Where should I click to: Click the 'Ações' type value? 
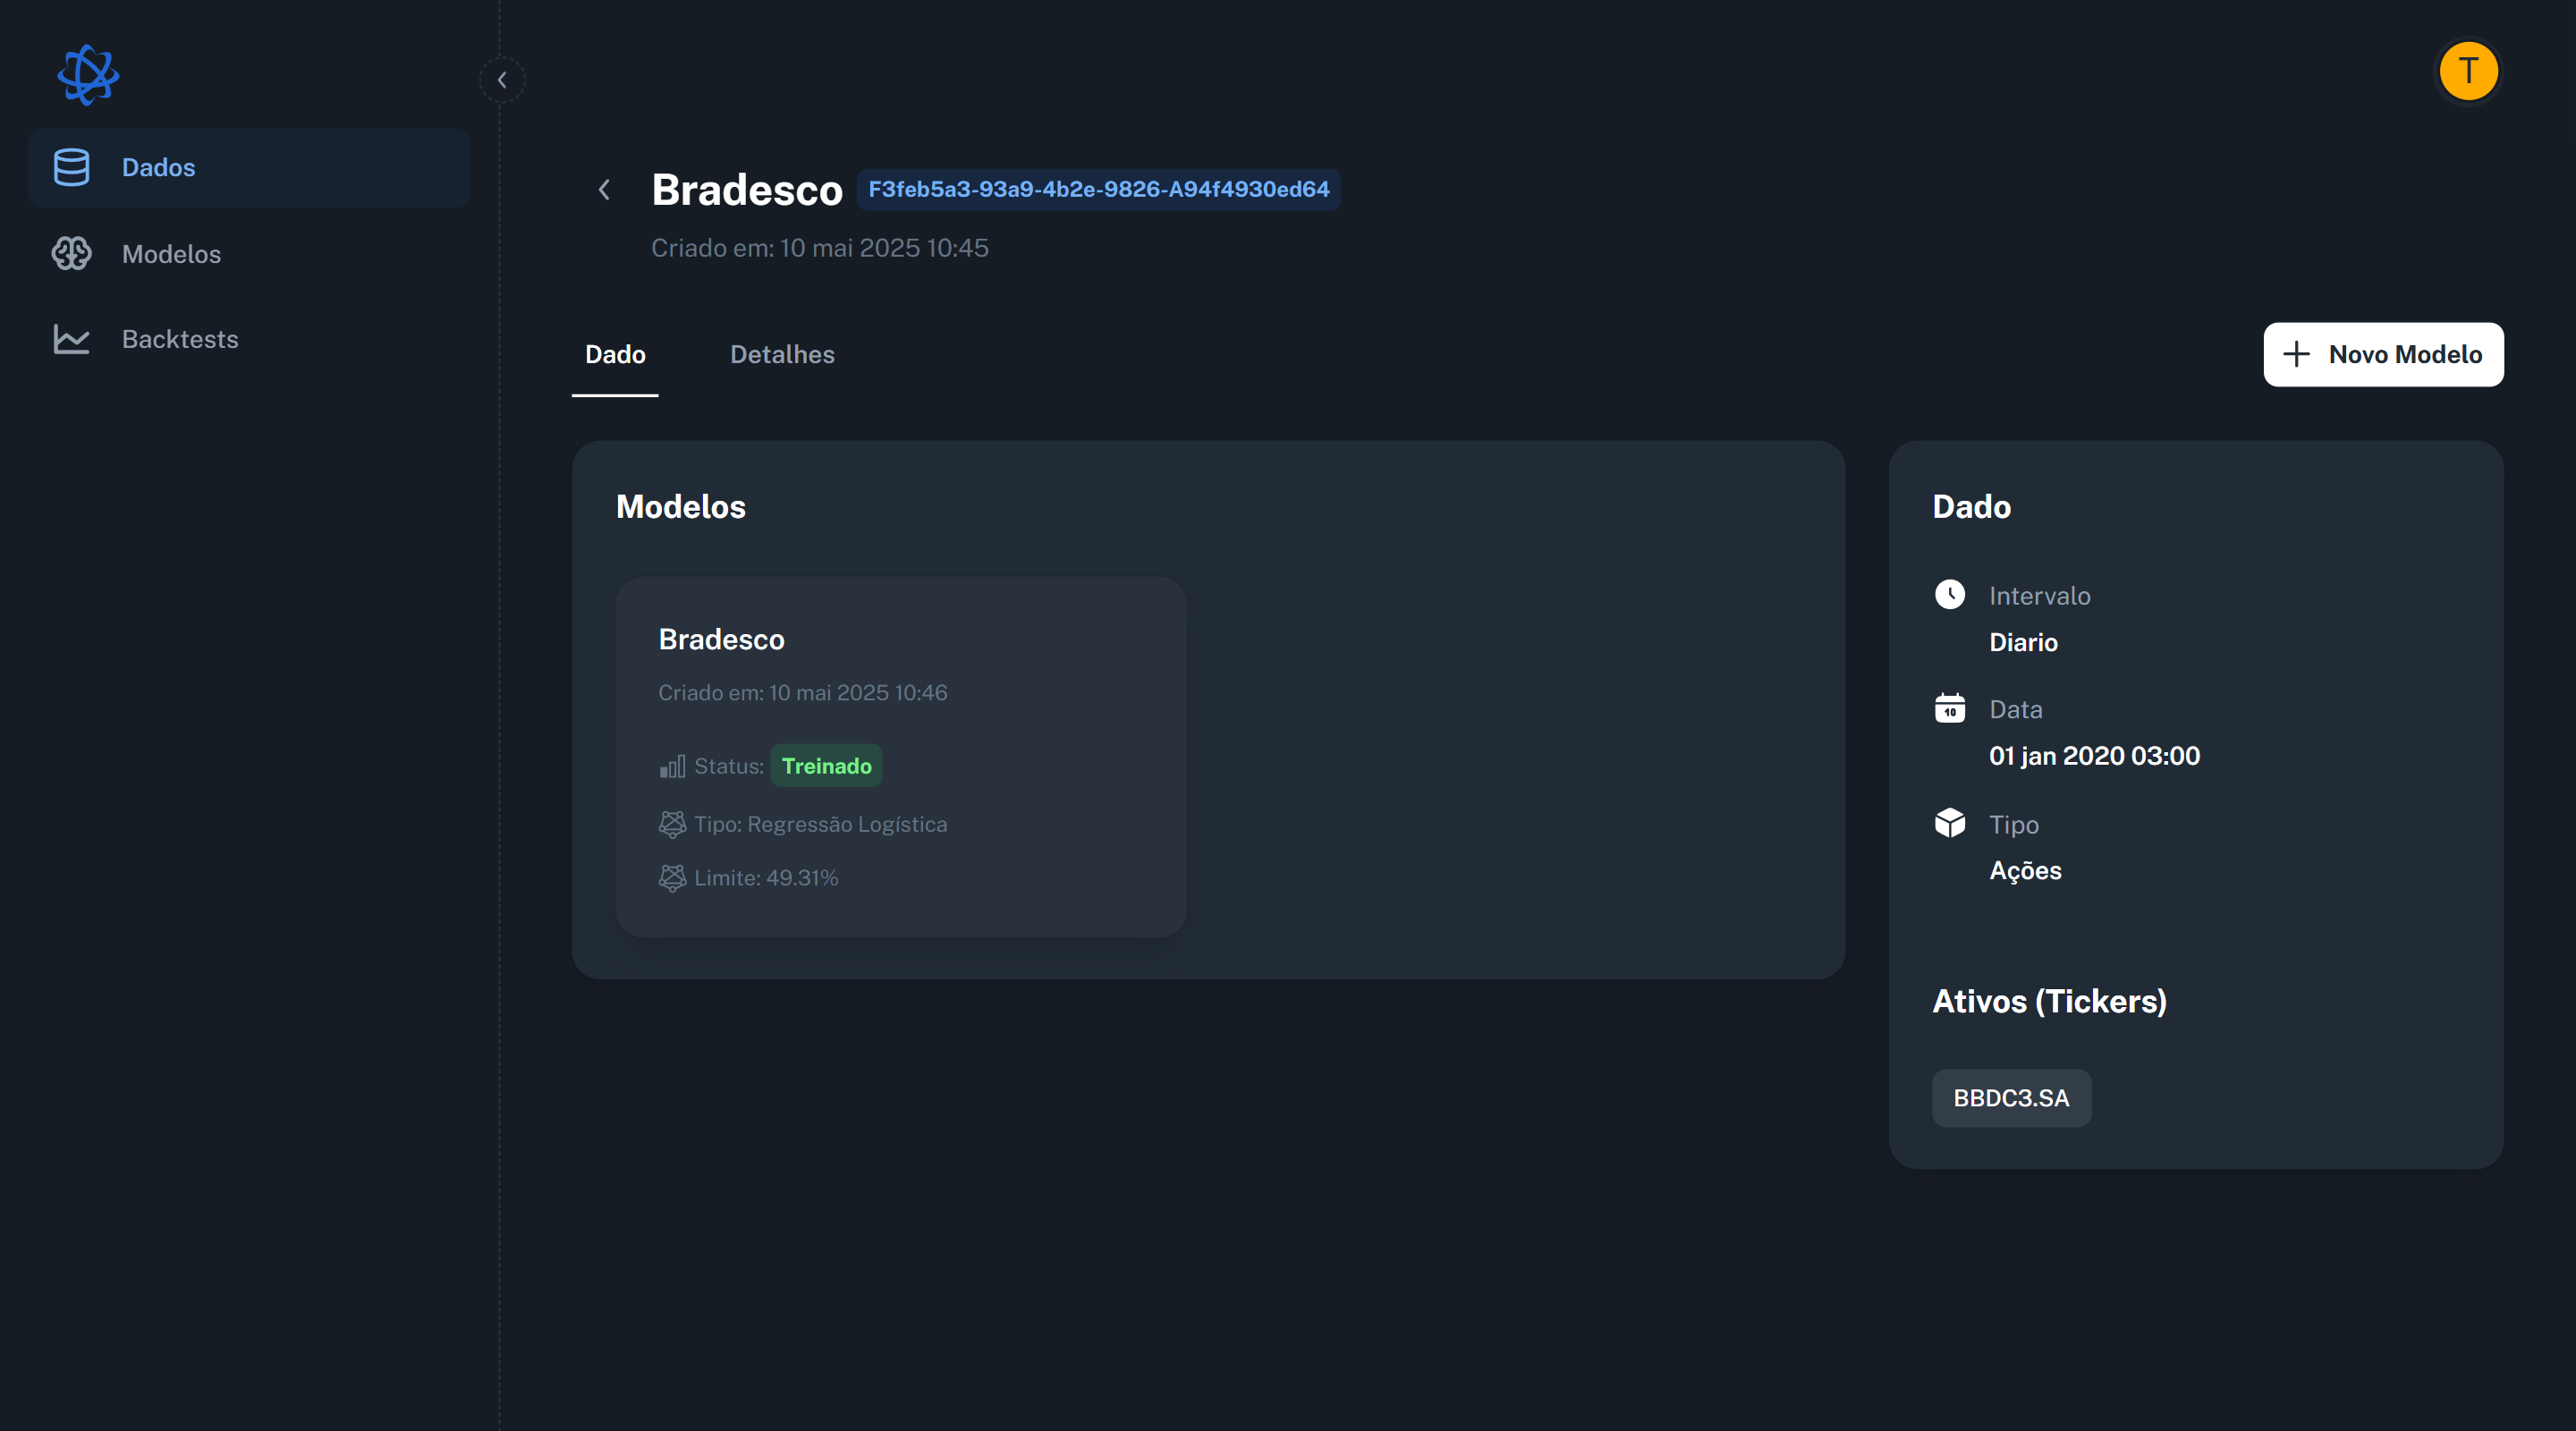2025,870
